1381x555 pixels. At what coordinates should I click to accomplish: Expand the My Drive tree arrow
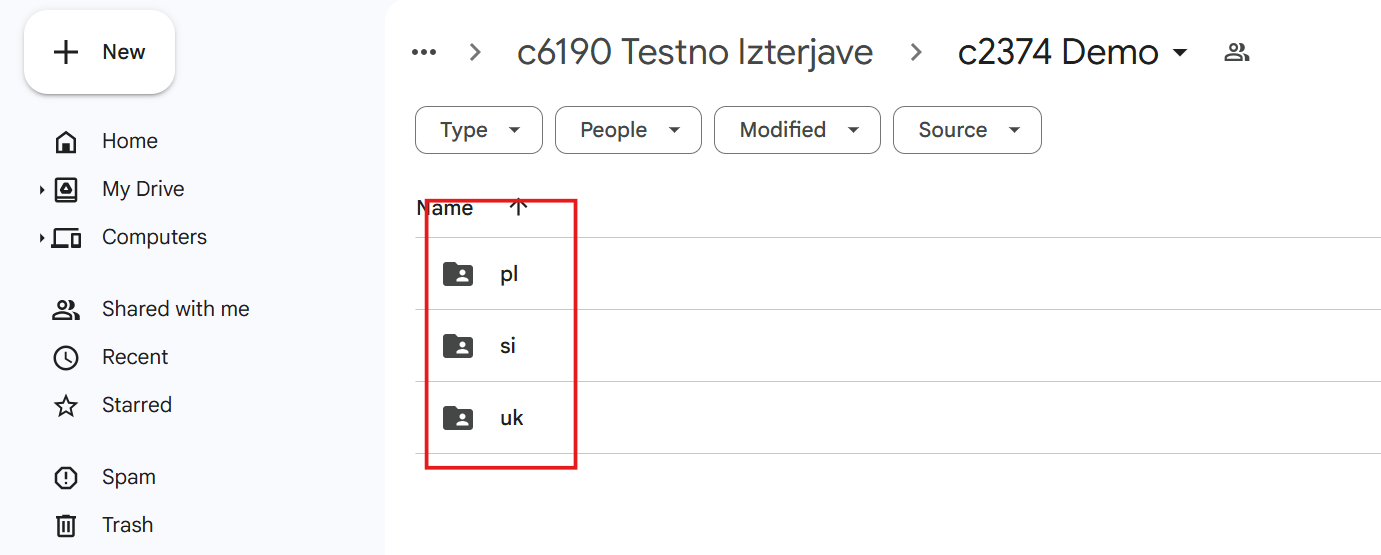click(x=42, y=189)
